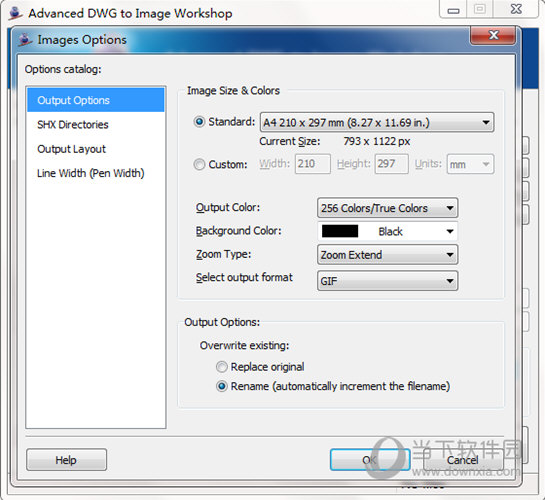Click the Overwrite existing label
Viewport: 545px width, 500px height.
[x=244, y=345]
